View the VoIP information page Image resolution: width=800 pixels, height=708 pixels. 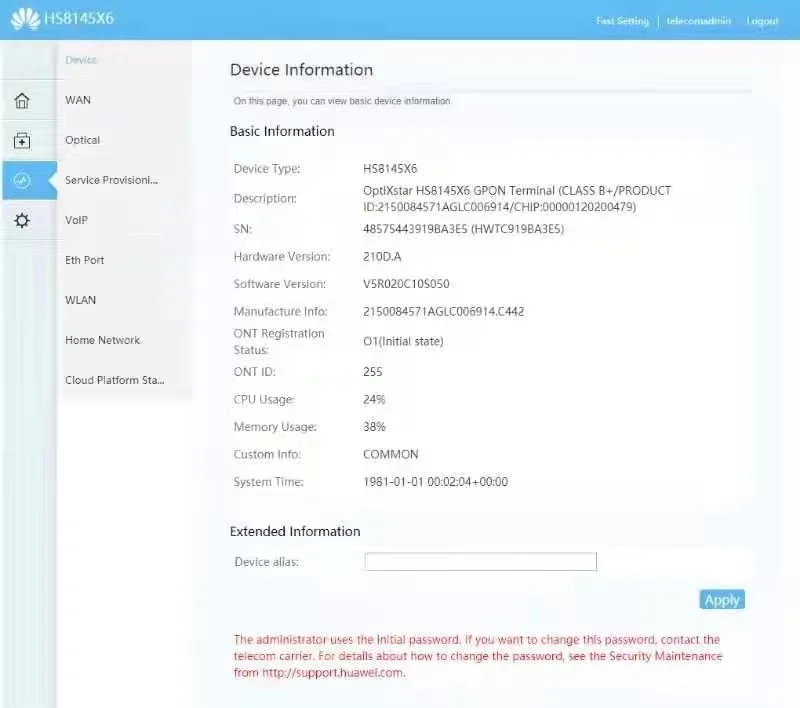[77, 220]
